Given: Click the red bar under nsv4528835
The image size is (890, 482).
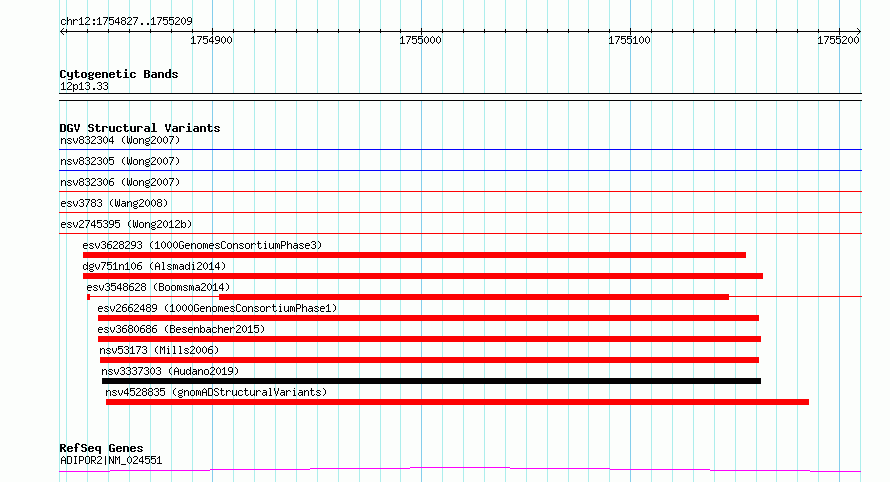Looking at the screenshot, I should 457,403.
